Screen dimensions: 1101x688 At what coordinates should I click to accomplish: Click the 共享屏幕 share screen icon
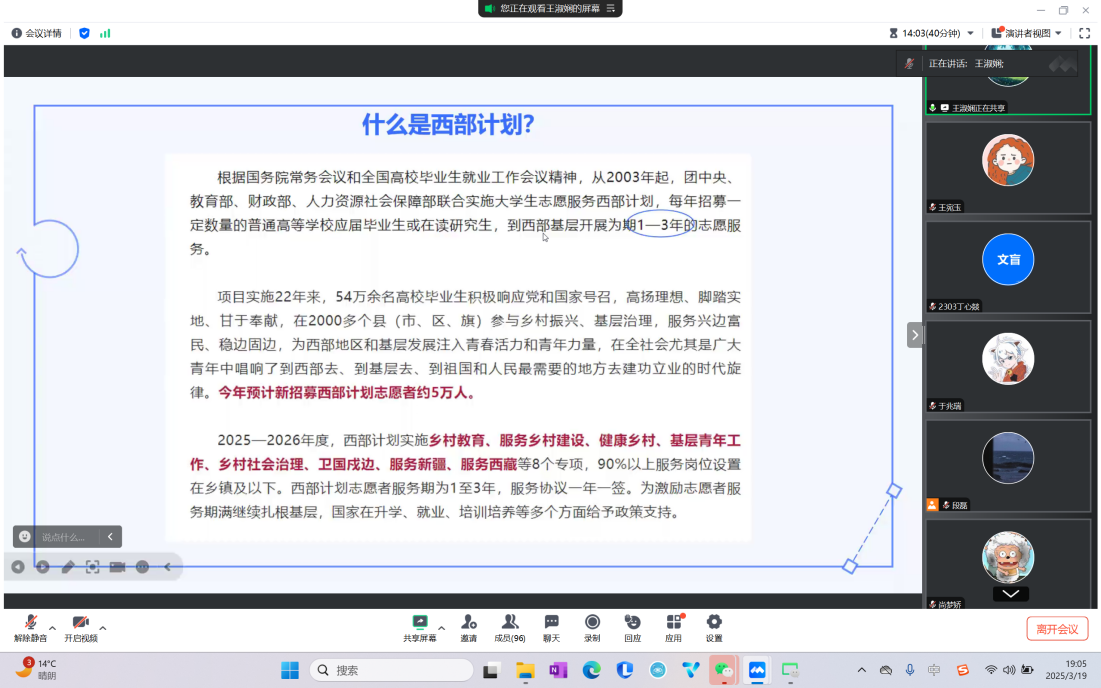(420, 623)
